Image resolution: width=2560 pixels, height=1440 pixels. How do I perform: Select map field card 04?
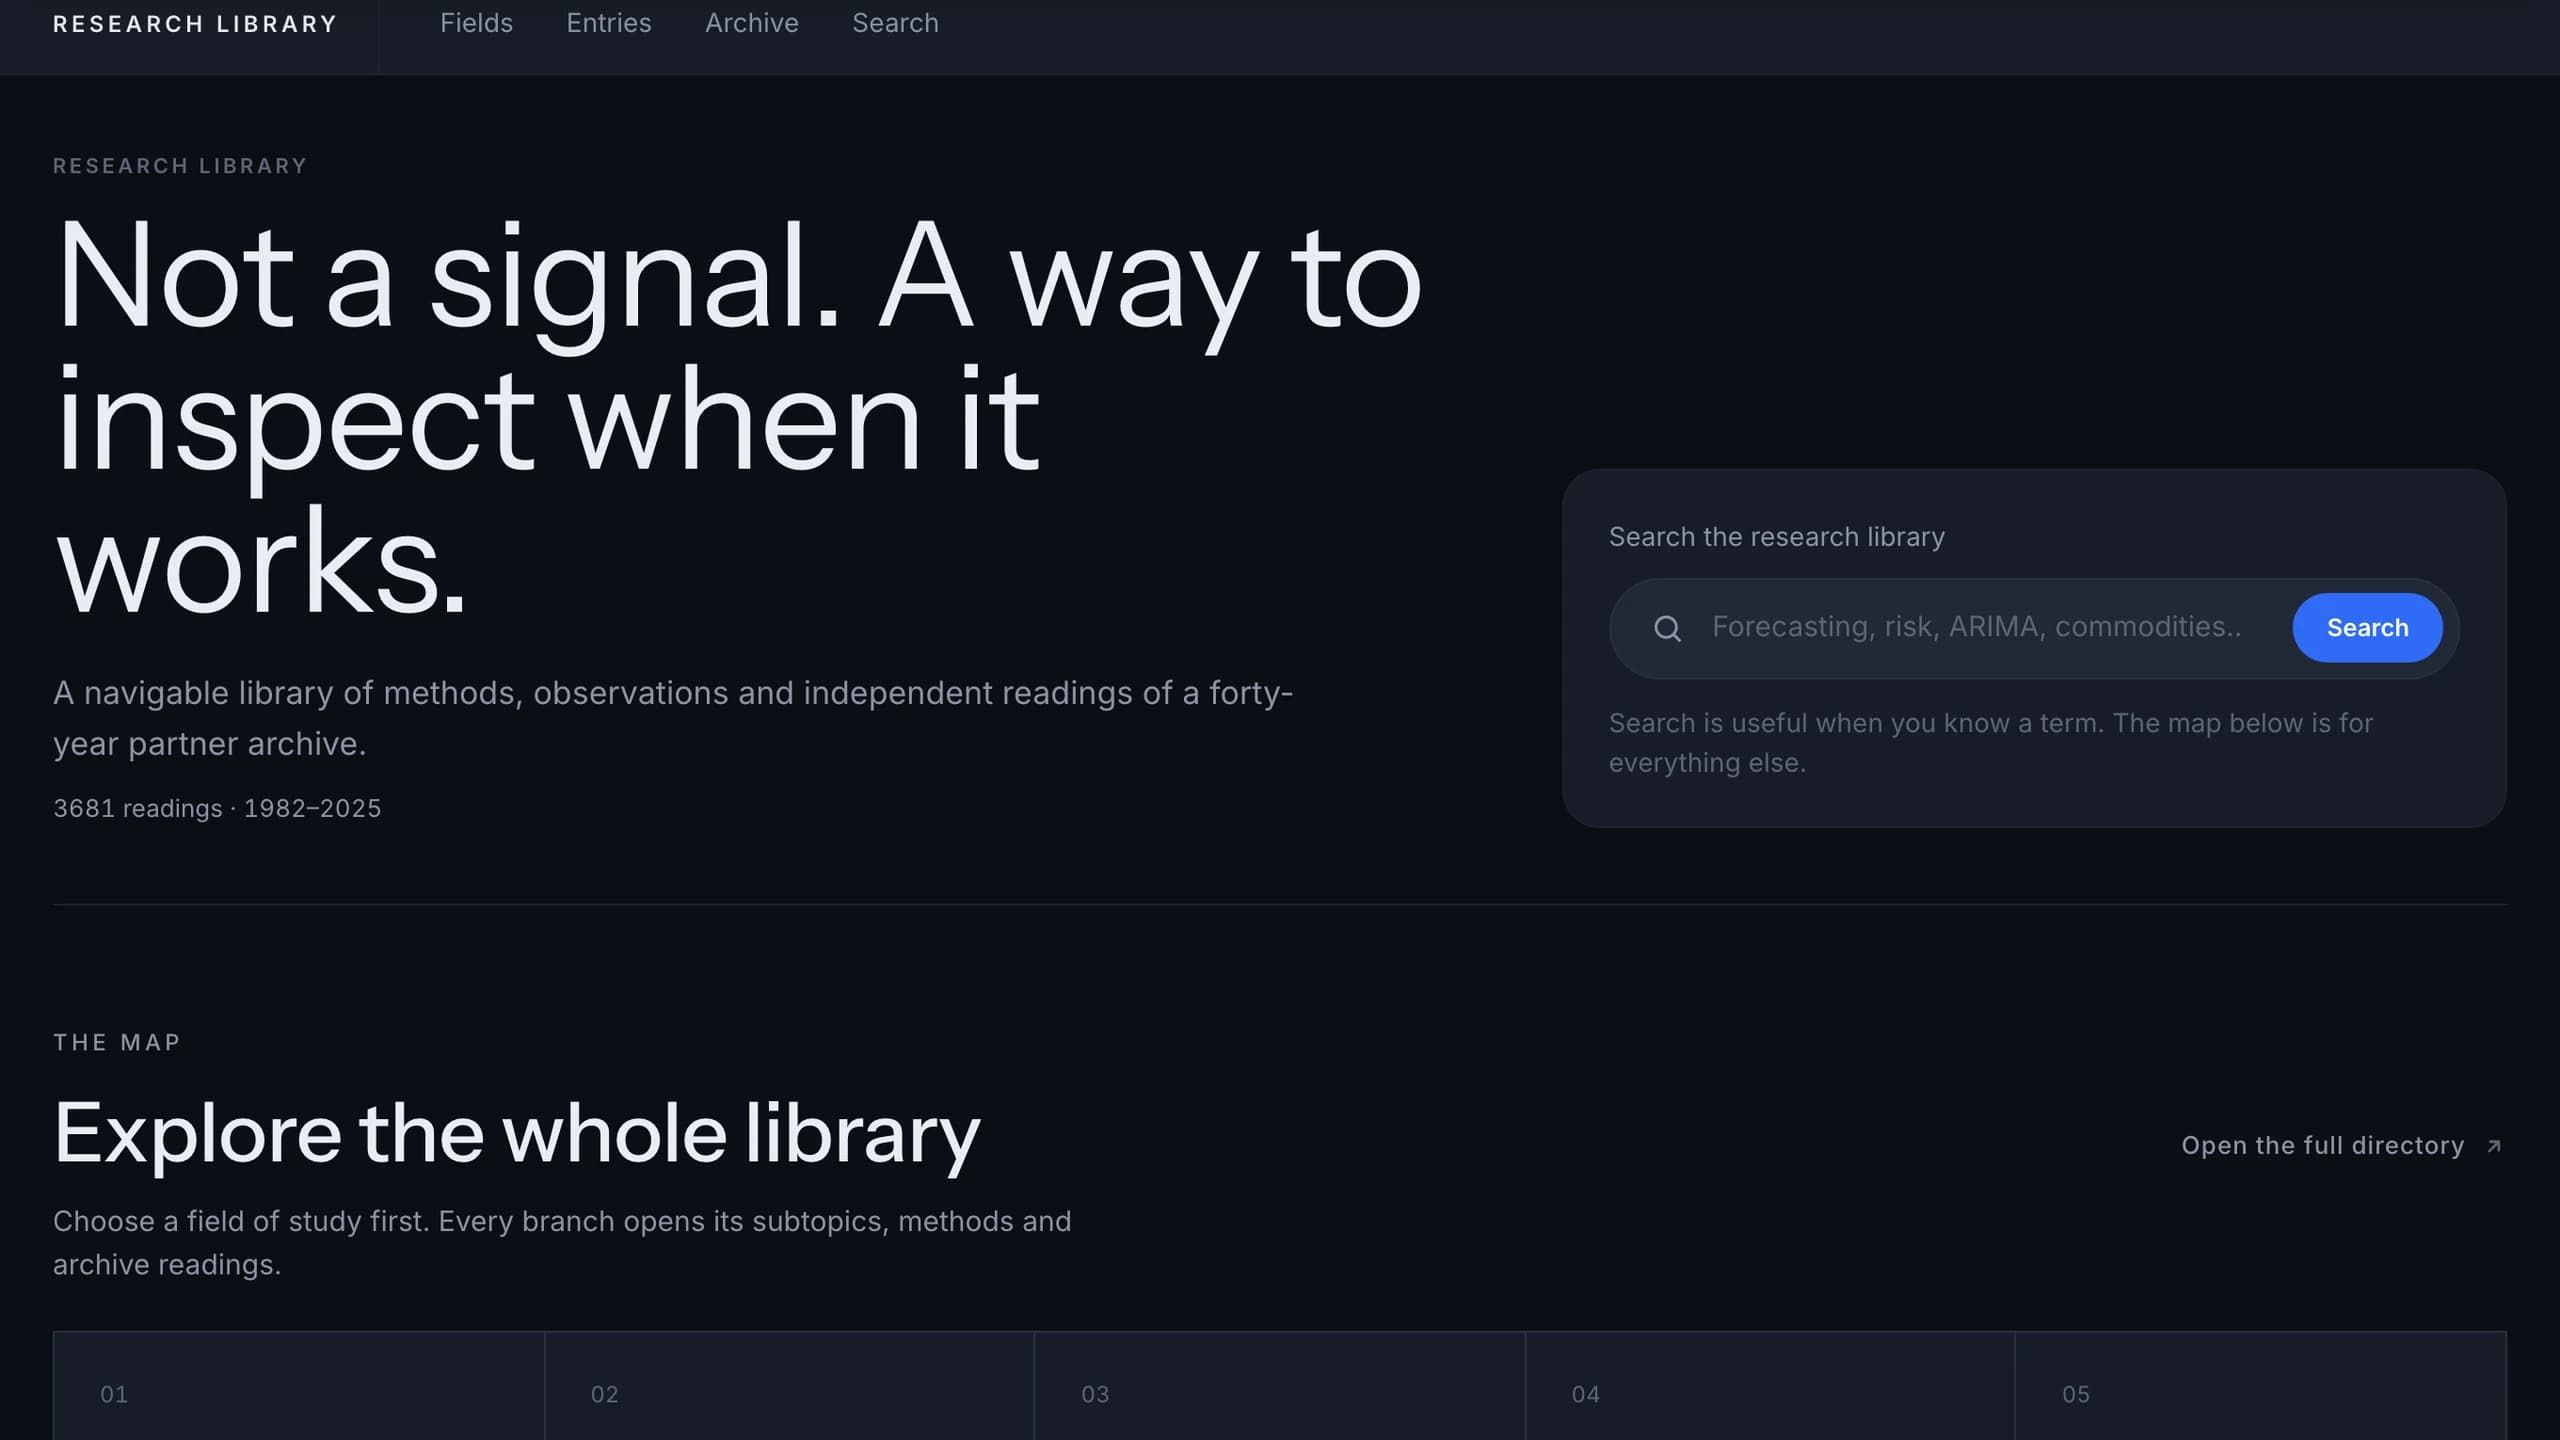(1770, 1386)
